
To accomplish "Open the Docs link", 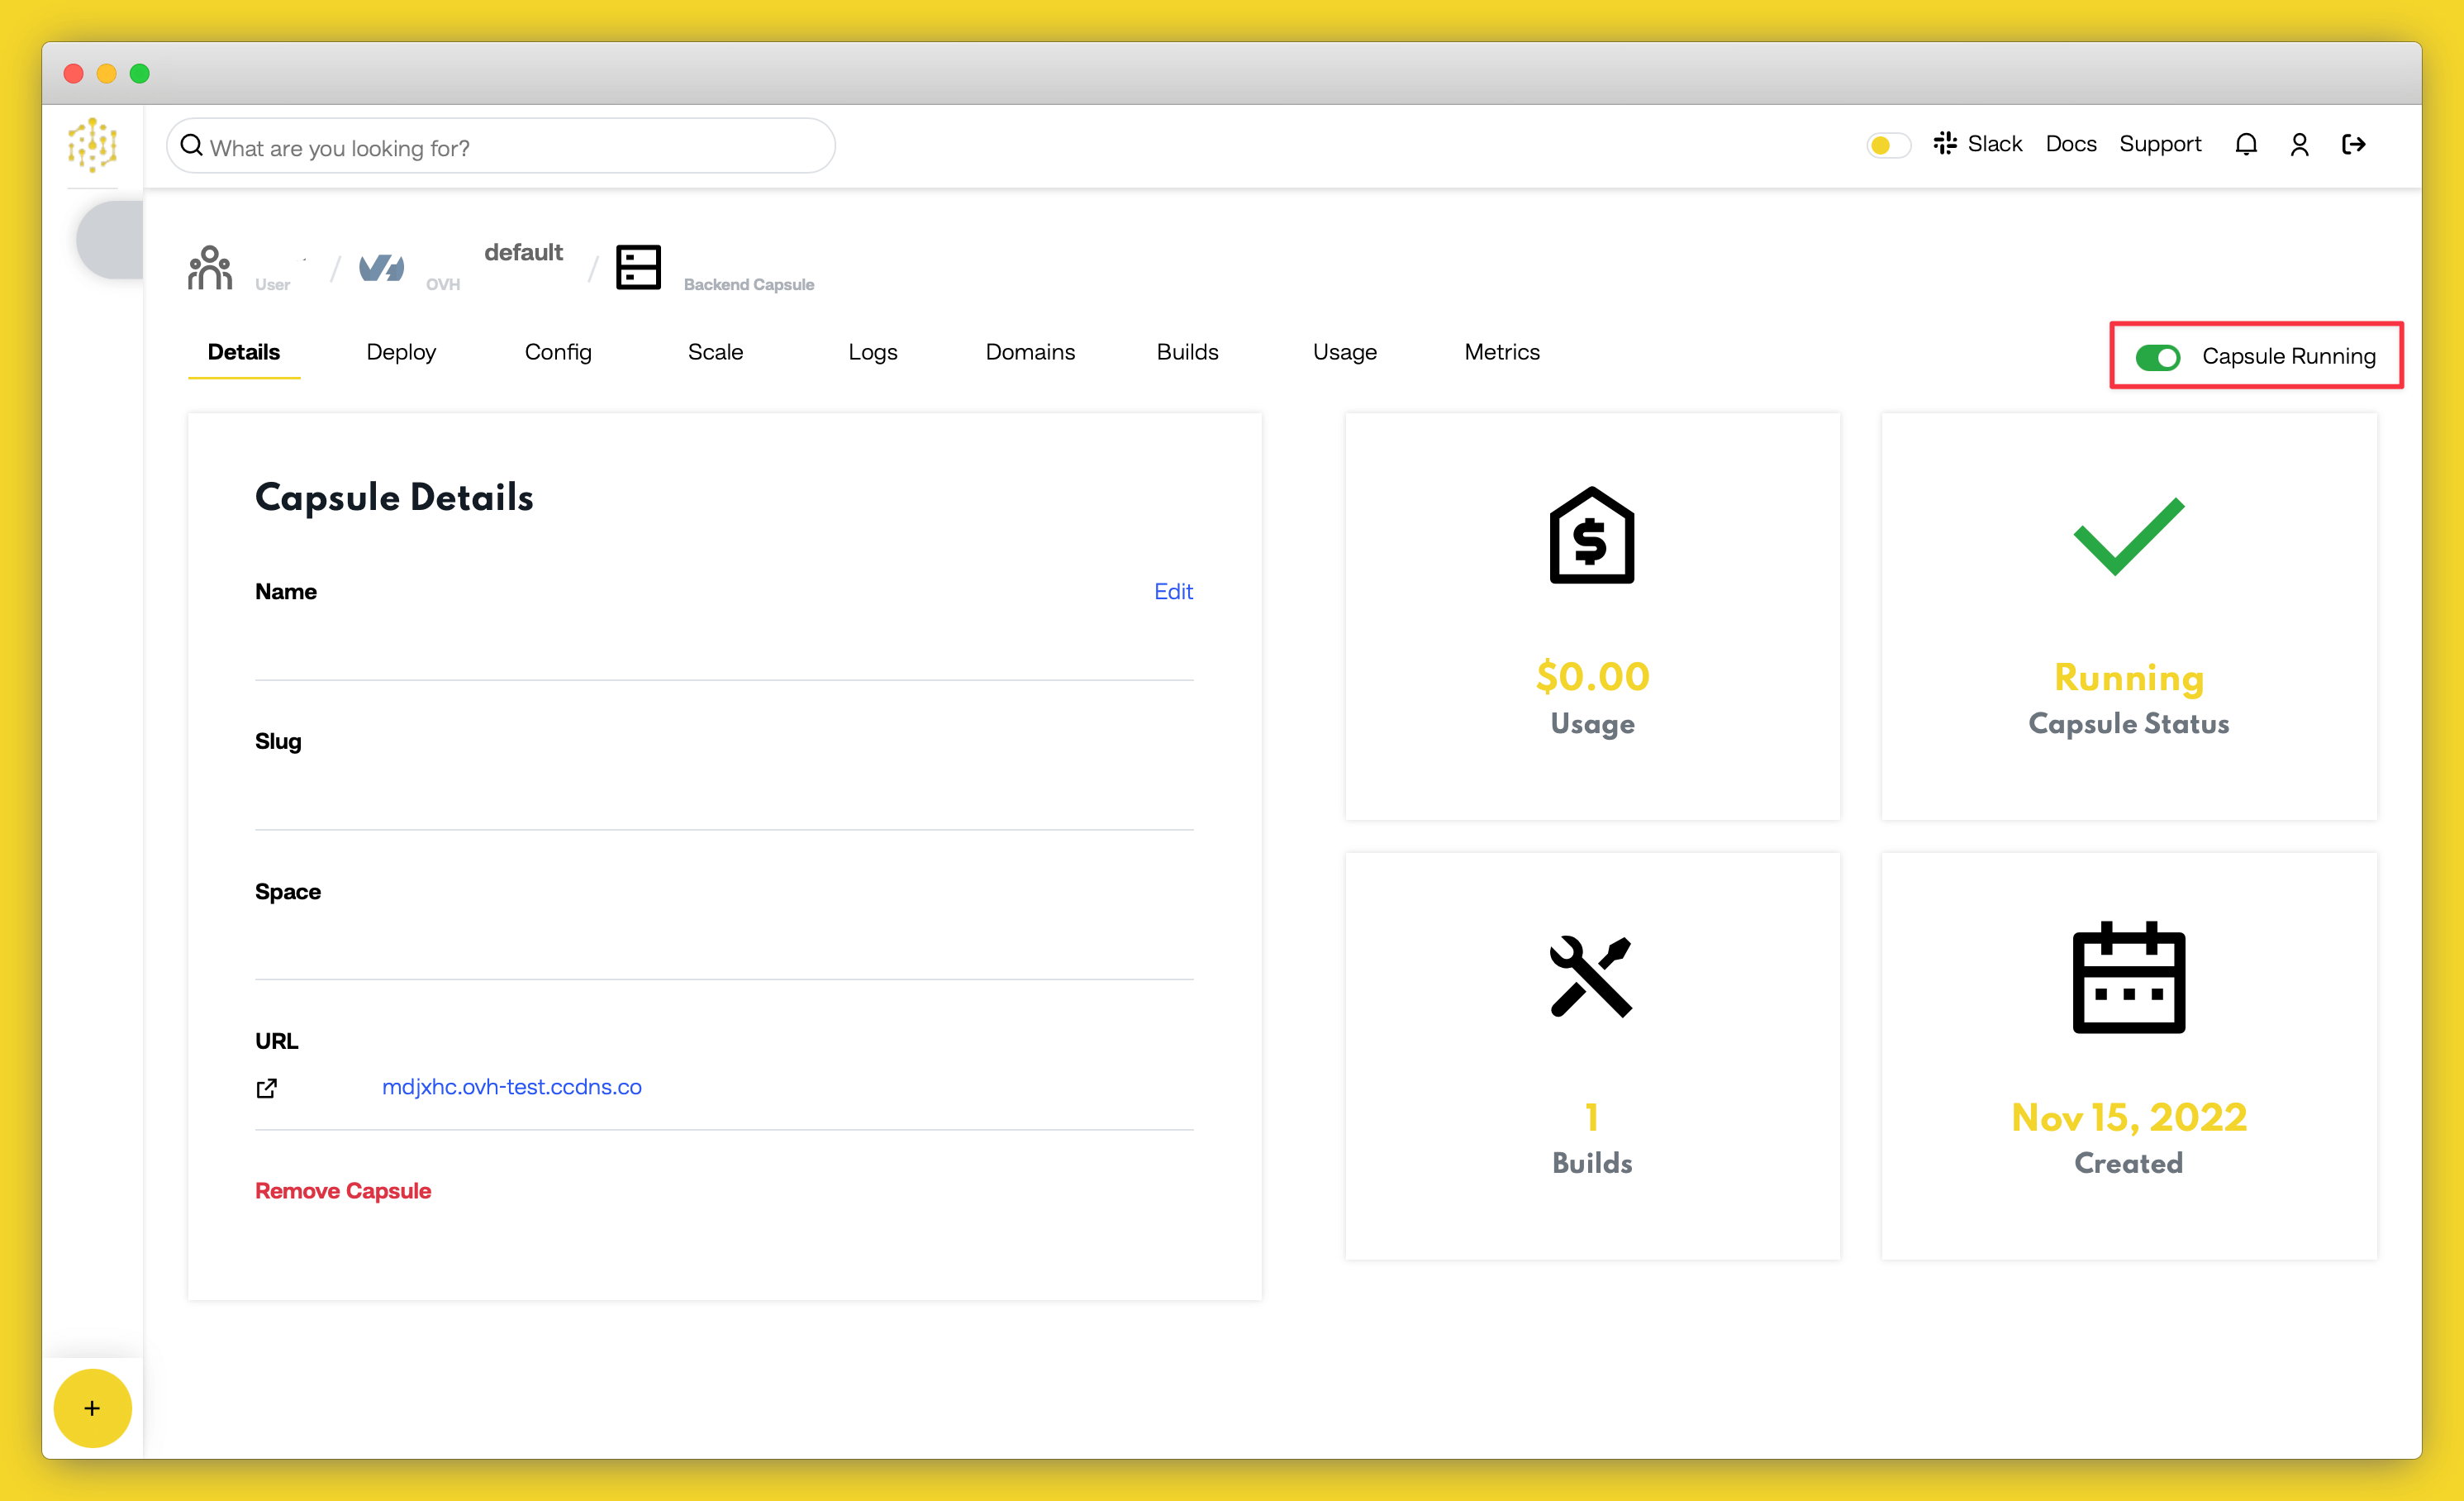I will 2070,144.
